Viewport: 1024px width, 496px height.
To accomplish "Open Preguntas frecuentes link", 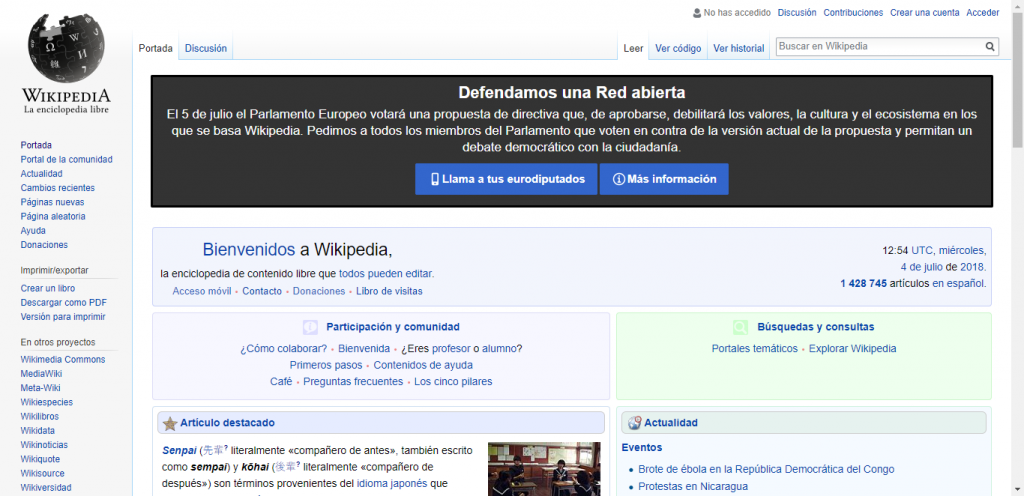I will [x=353, y=382].
